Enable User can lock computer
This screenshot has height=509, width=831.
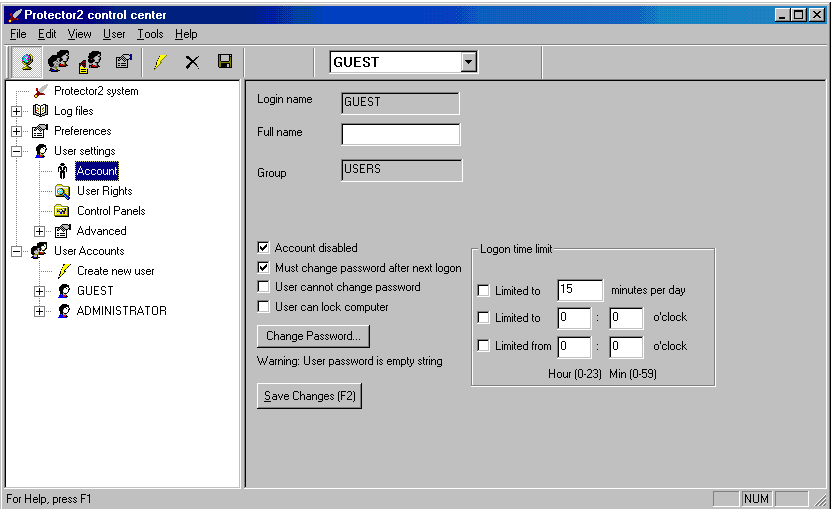coord(263,307)
